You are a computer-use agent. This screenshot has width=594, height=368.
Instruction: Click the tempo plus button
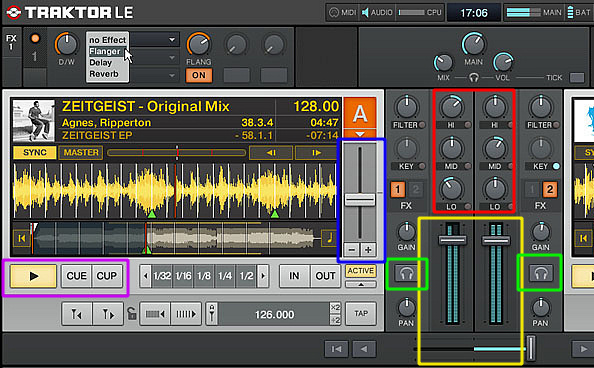[368, 249]
